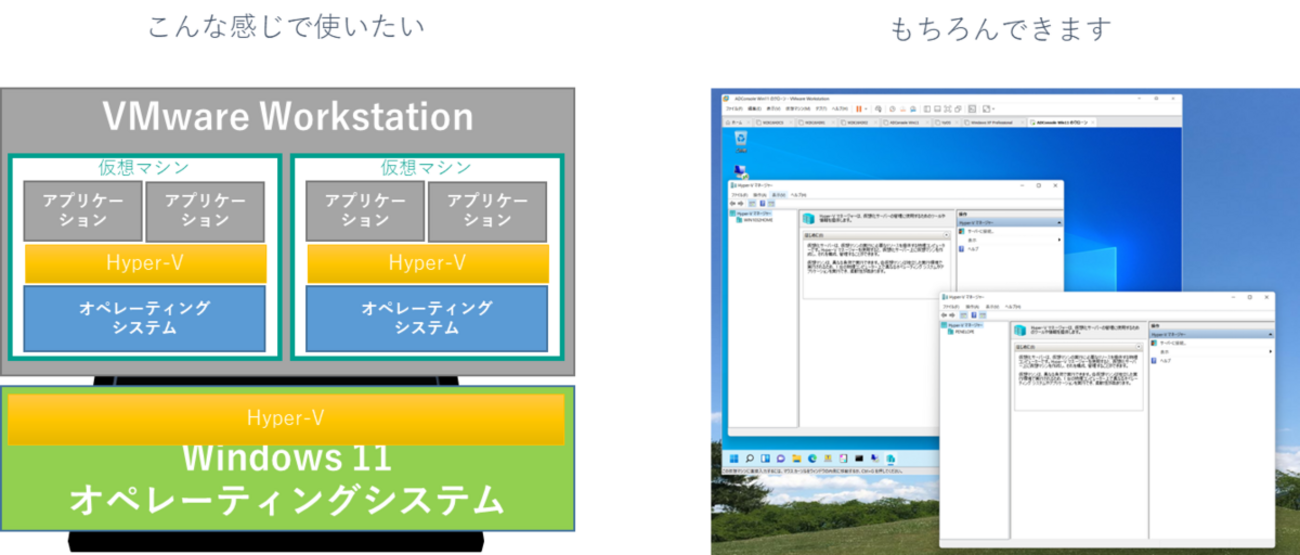The height and width of the screenshot is (555, 1300).
Task: Click the Unity mode icon in VMware toolbar
Action: point(958,109)
